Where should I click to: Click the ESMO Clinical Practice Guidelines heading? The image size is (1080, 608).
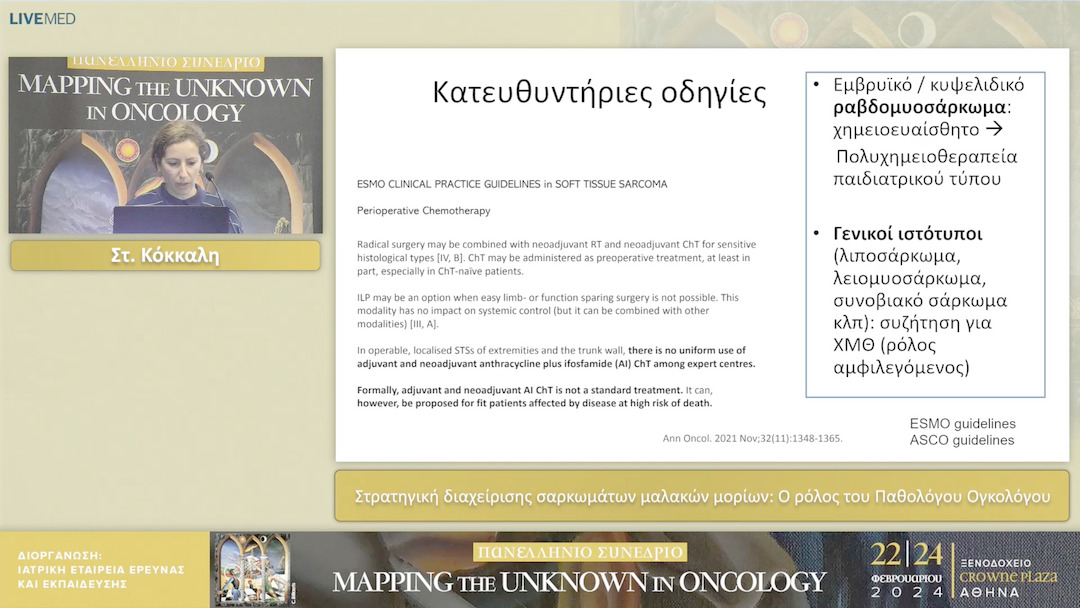point(511,184)
